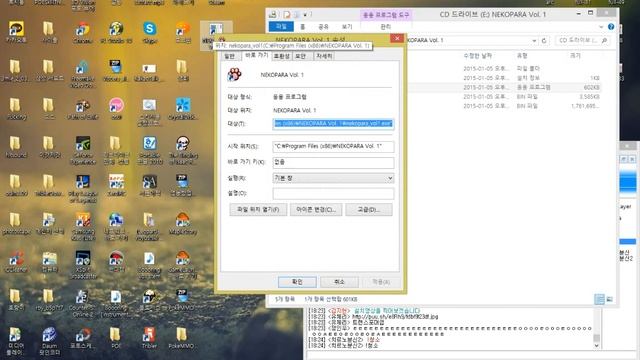The image size is (640, 360).
Task: Launch the SA Sudden Attack shortcut
Action: click(149, 184)
